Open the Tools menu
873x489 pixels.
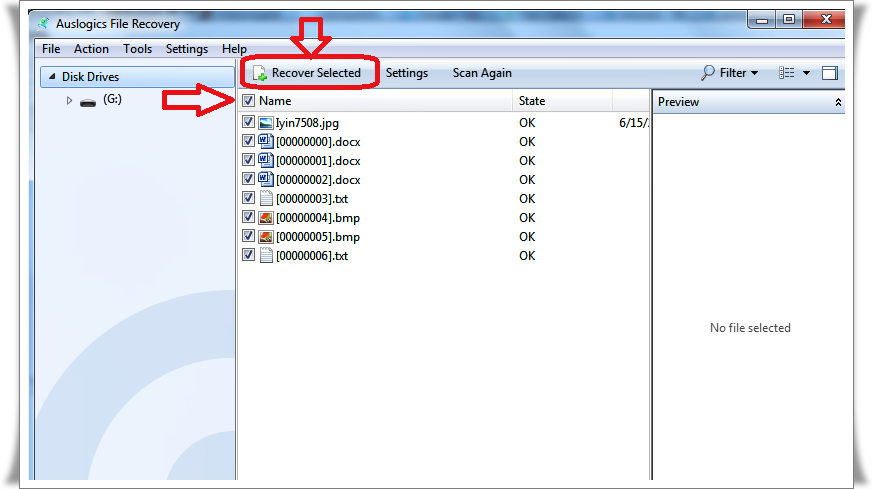138,49
